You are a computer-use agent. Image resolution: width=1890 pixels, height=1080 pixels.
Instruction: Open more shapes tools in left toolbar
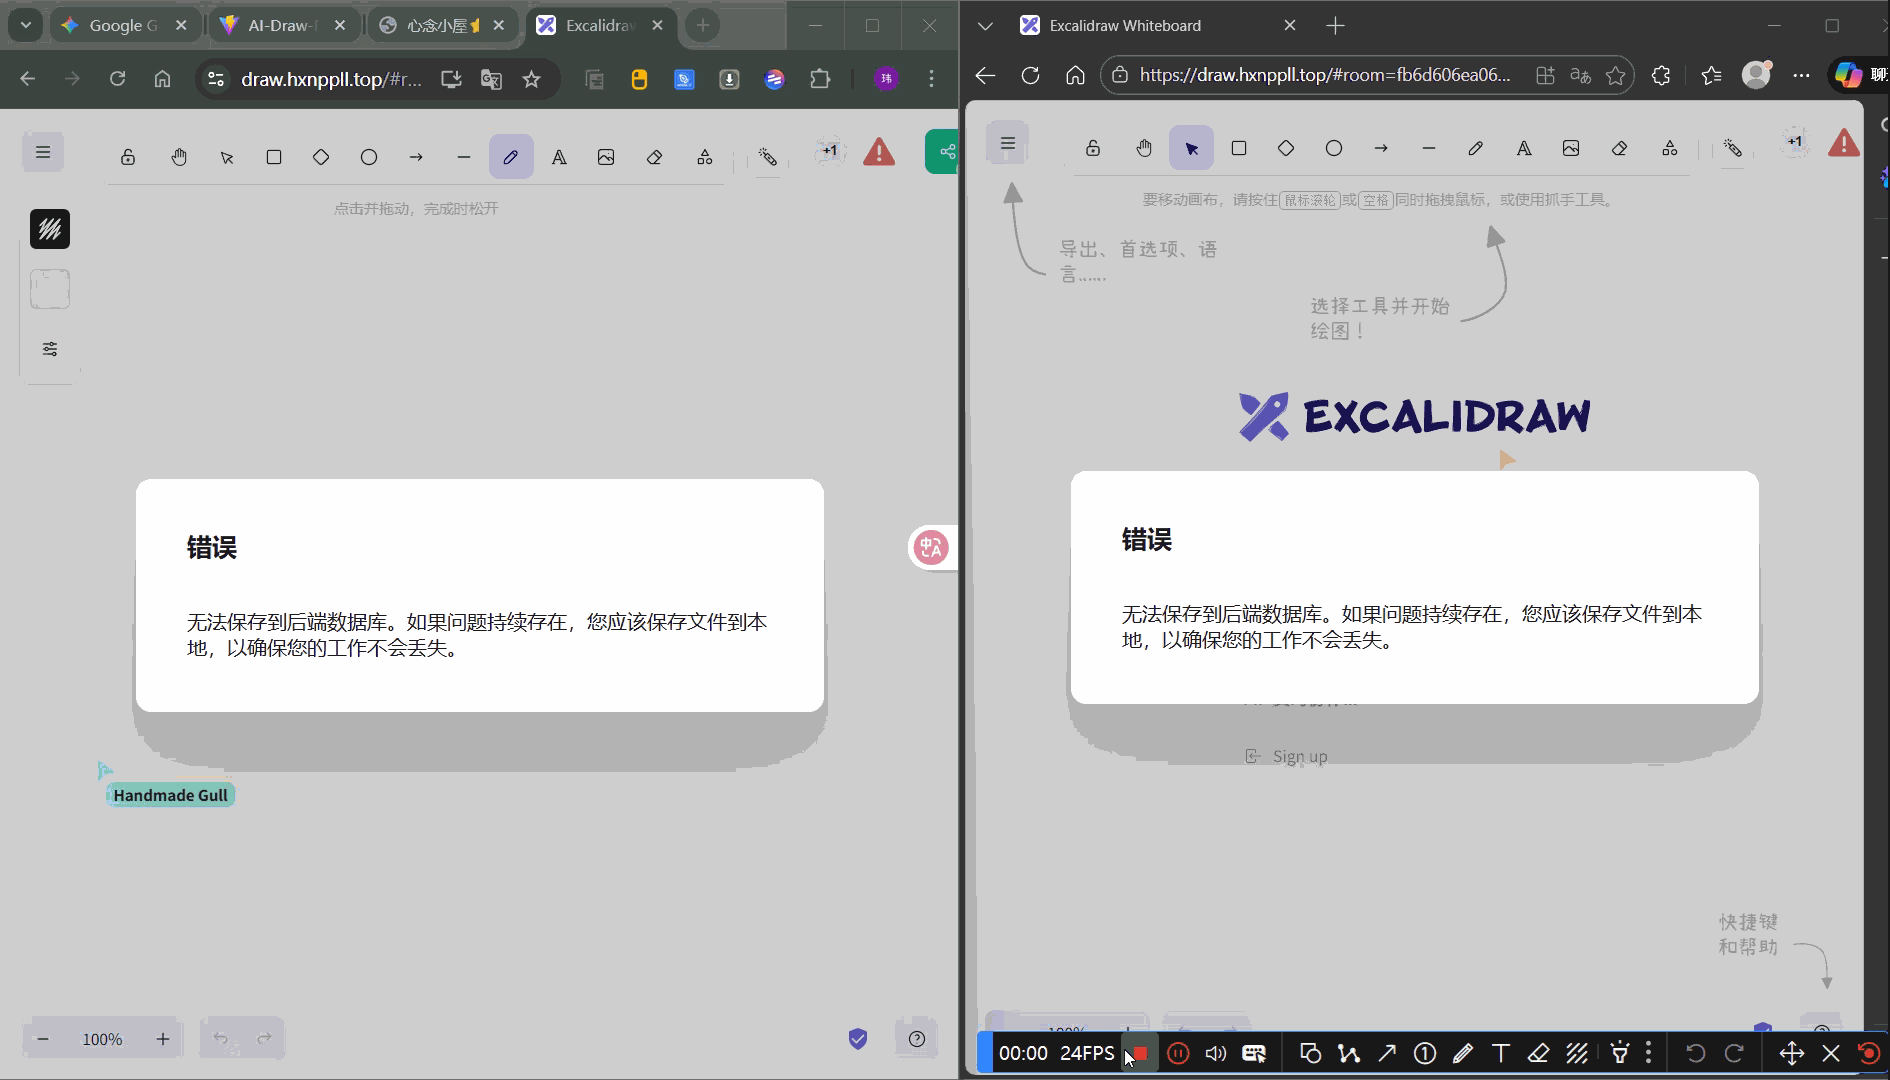click(x=705, y=157)
